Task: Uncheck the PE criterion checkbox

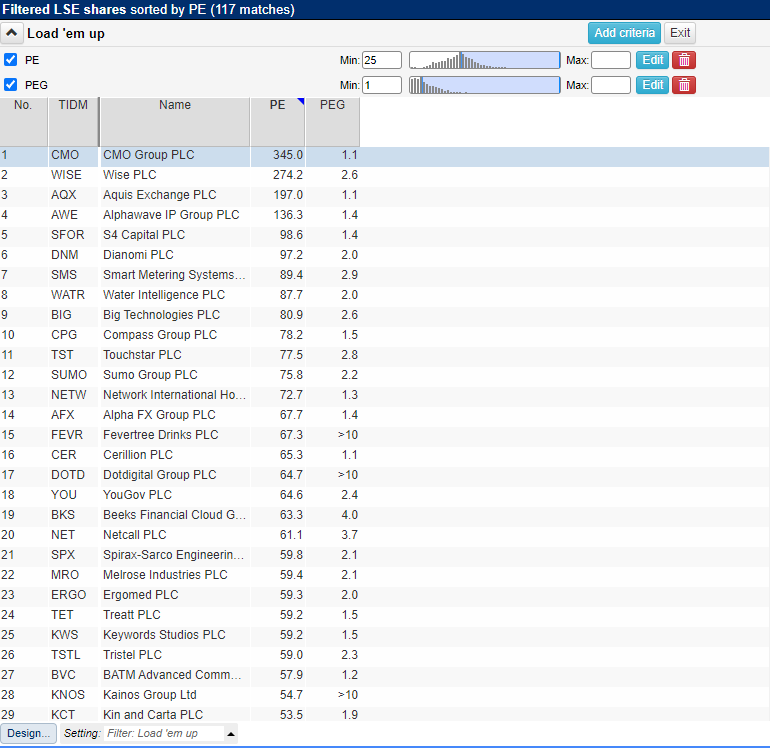Action: pyautogui.click(x=10, y=60)
